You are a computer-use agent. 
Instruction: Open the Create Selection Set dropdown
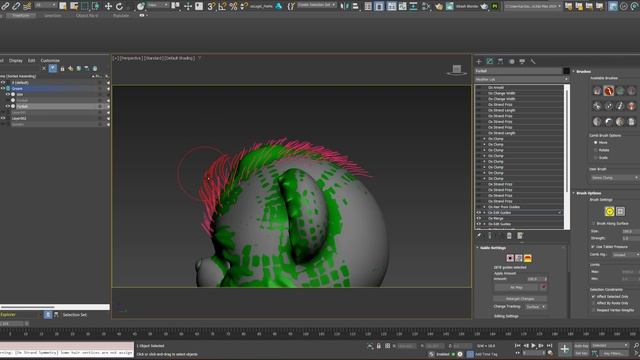(x=316, y=5)
